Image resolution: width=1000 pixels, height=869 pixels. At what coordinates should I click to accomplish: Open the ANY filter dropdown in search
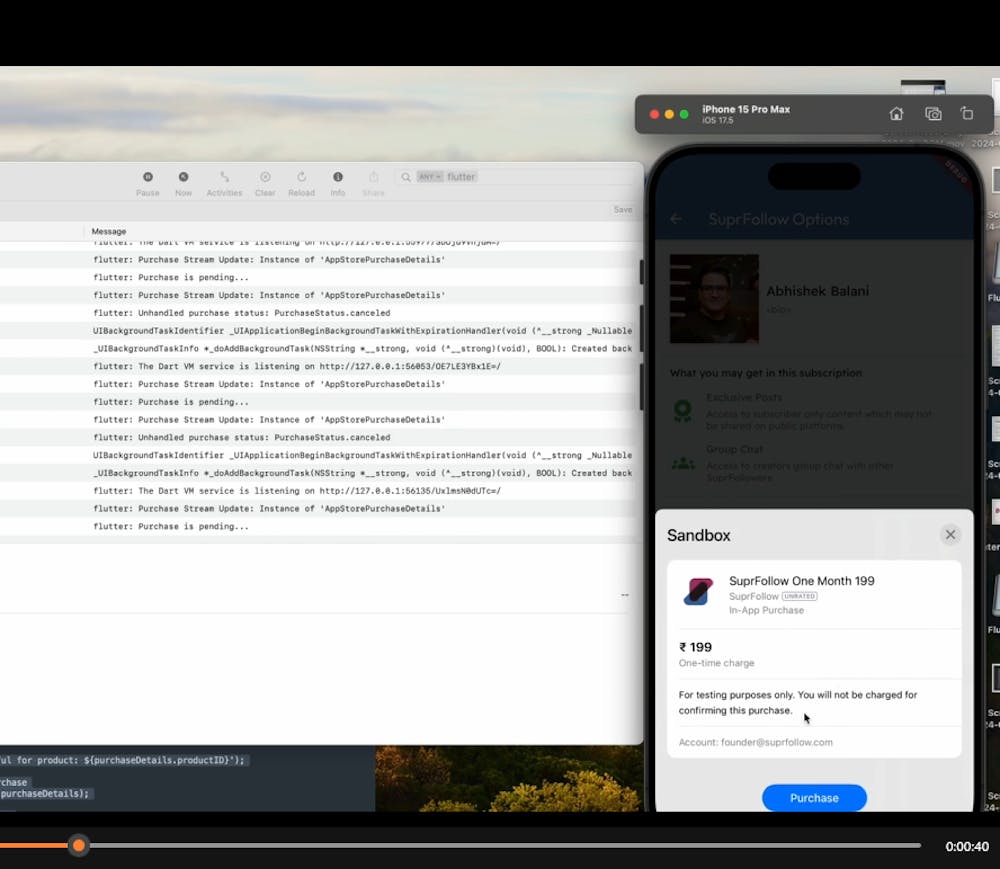[x=430, y=177]
